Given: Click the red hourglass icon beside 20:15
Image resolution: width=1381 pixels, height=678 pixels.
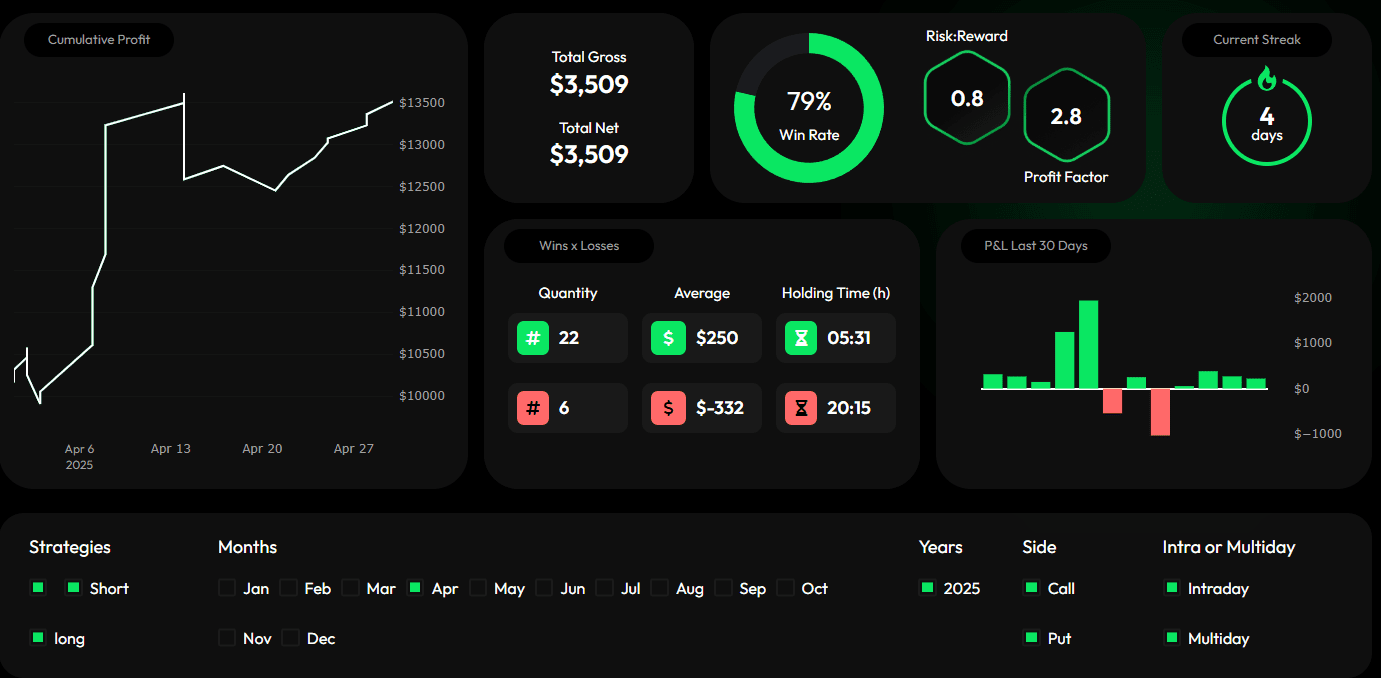Looking at the screenshot, I should pyautogui.click(x=801, y=408).
